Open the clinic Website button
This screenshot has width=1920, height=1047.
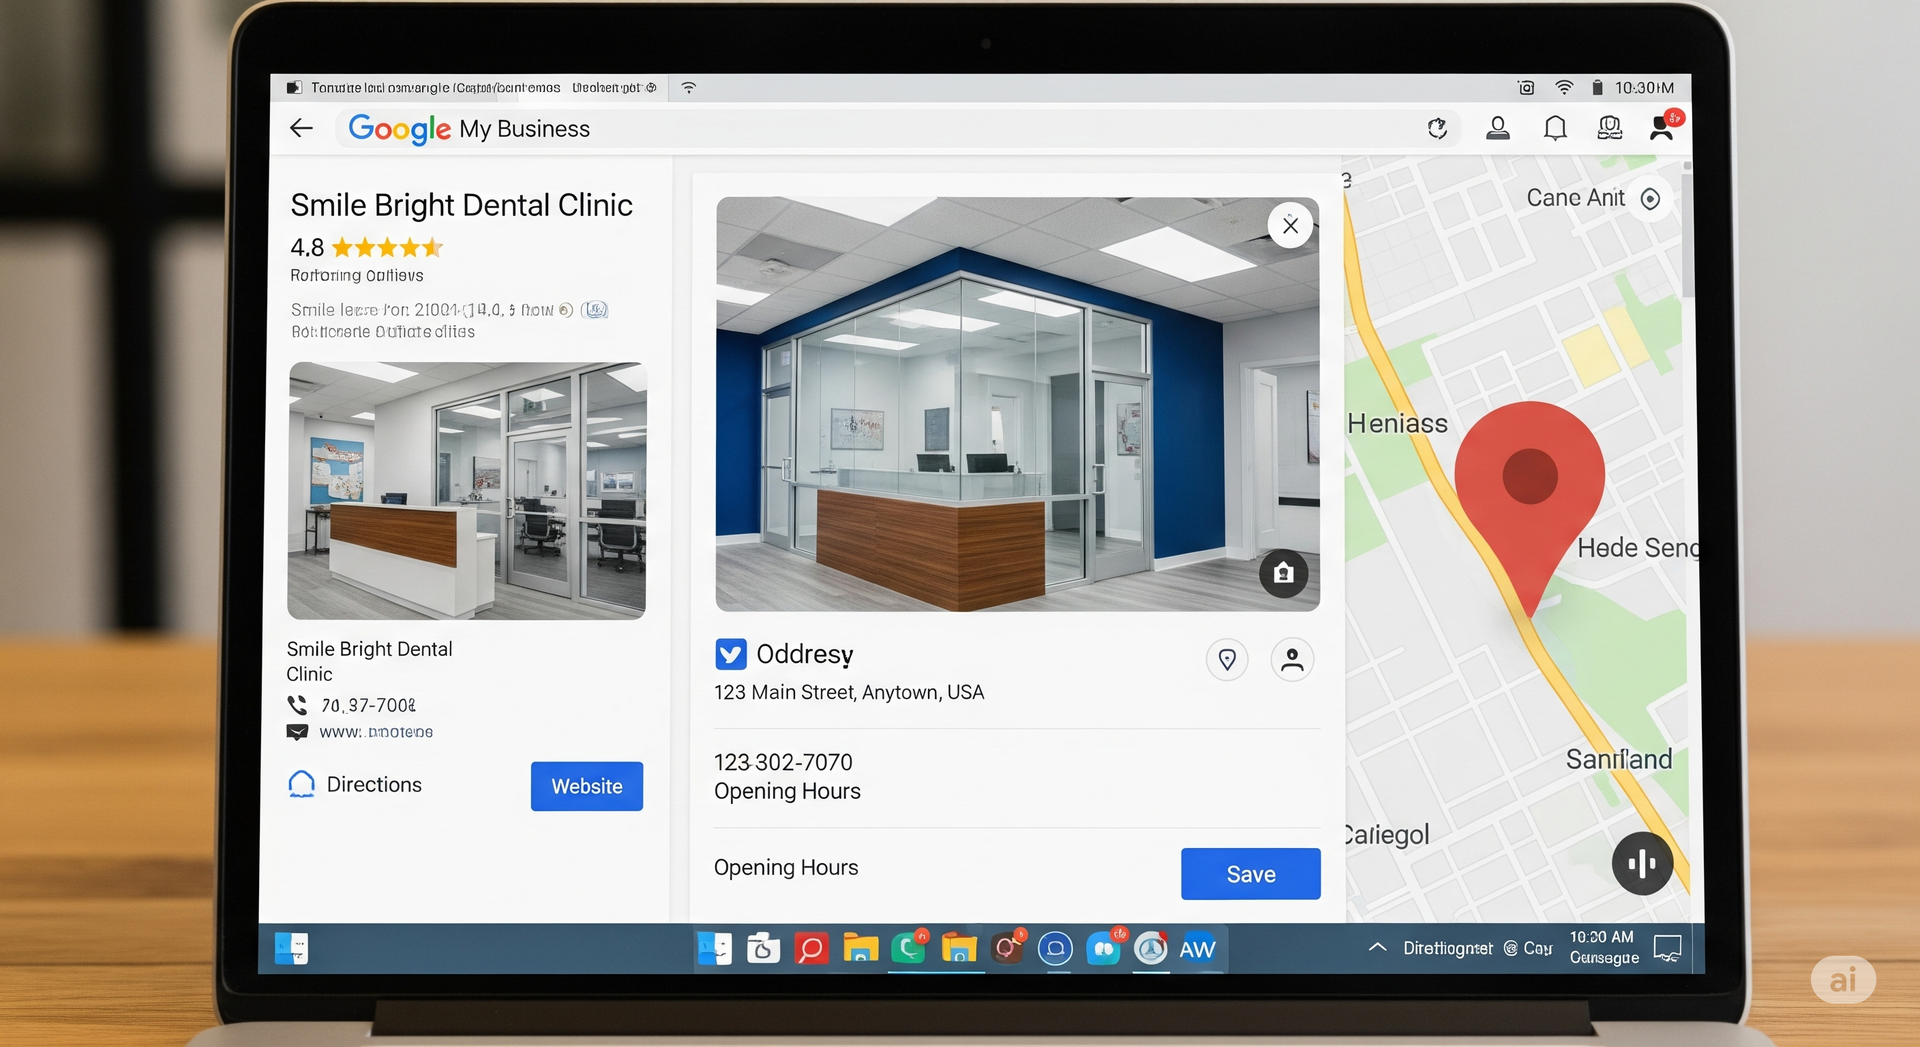pos(587,786)
